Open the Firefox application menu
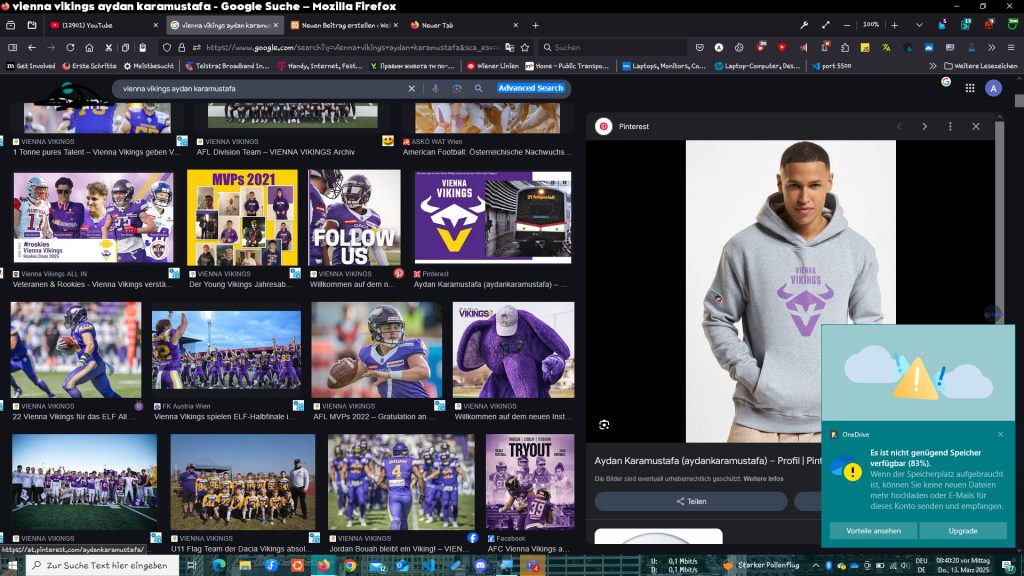1024x576 pixels. point(1011,48)
